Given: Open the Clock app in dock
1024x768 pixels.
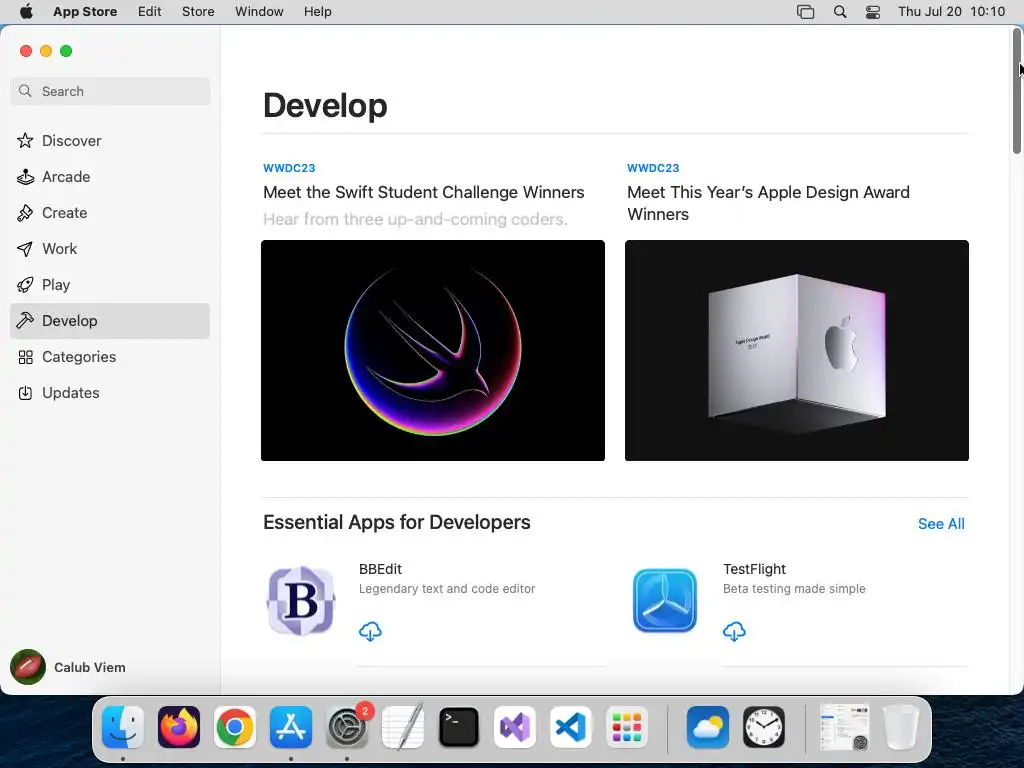Looking at the screenshot, I should click(x=764, y=727).
